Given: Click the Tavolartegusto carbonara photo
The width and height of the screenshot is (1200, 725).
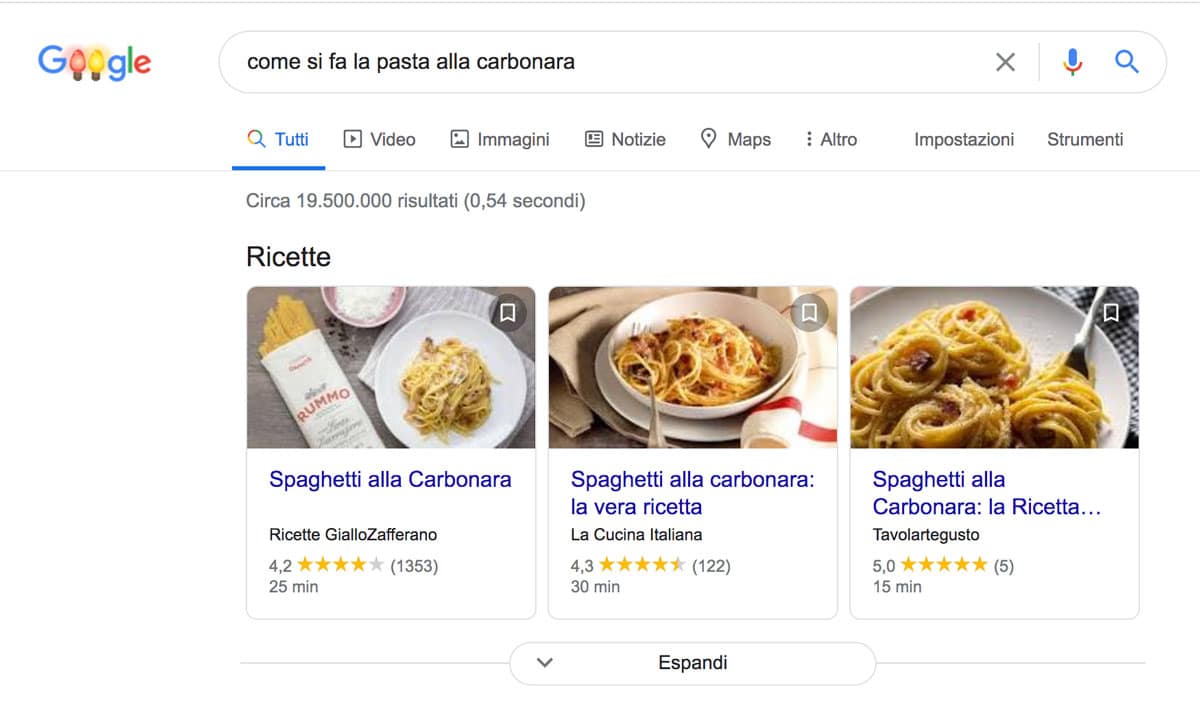Looking at the screenshot, I should 994,367.
